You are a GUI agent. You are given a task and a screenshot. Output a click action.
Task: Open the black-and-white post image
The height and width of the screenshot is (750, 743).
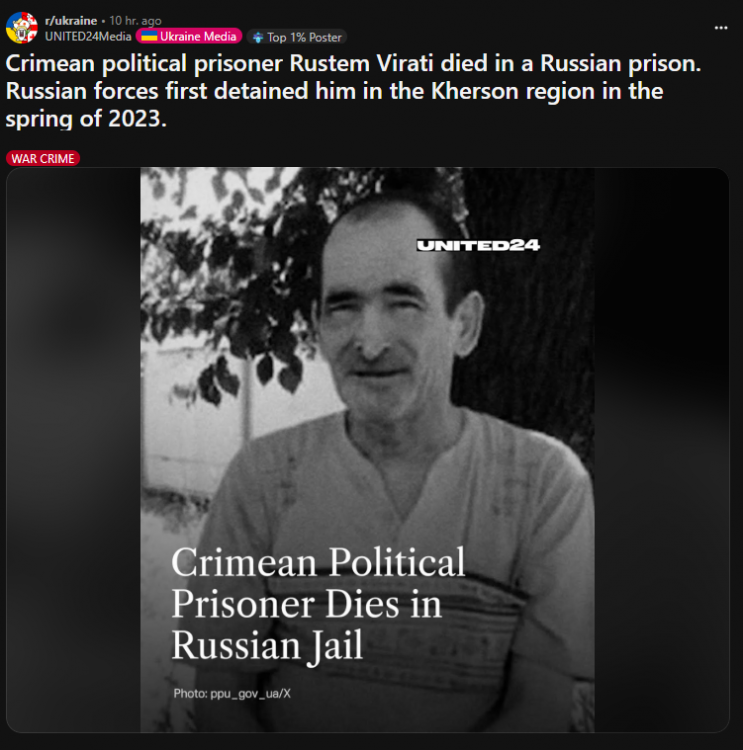[x=367, y=450]
